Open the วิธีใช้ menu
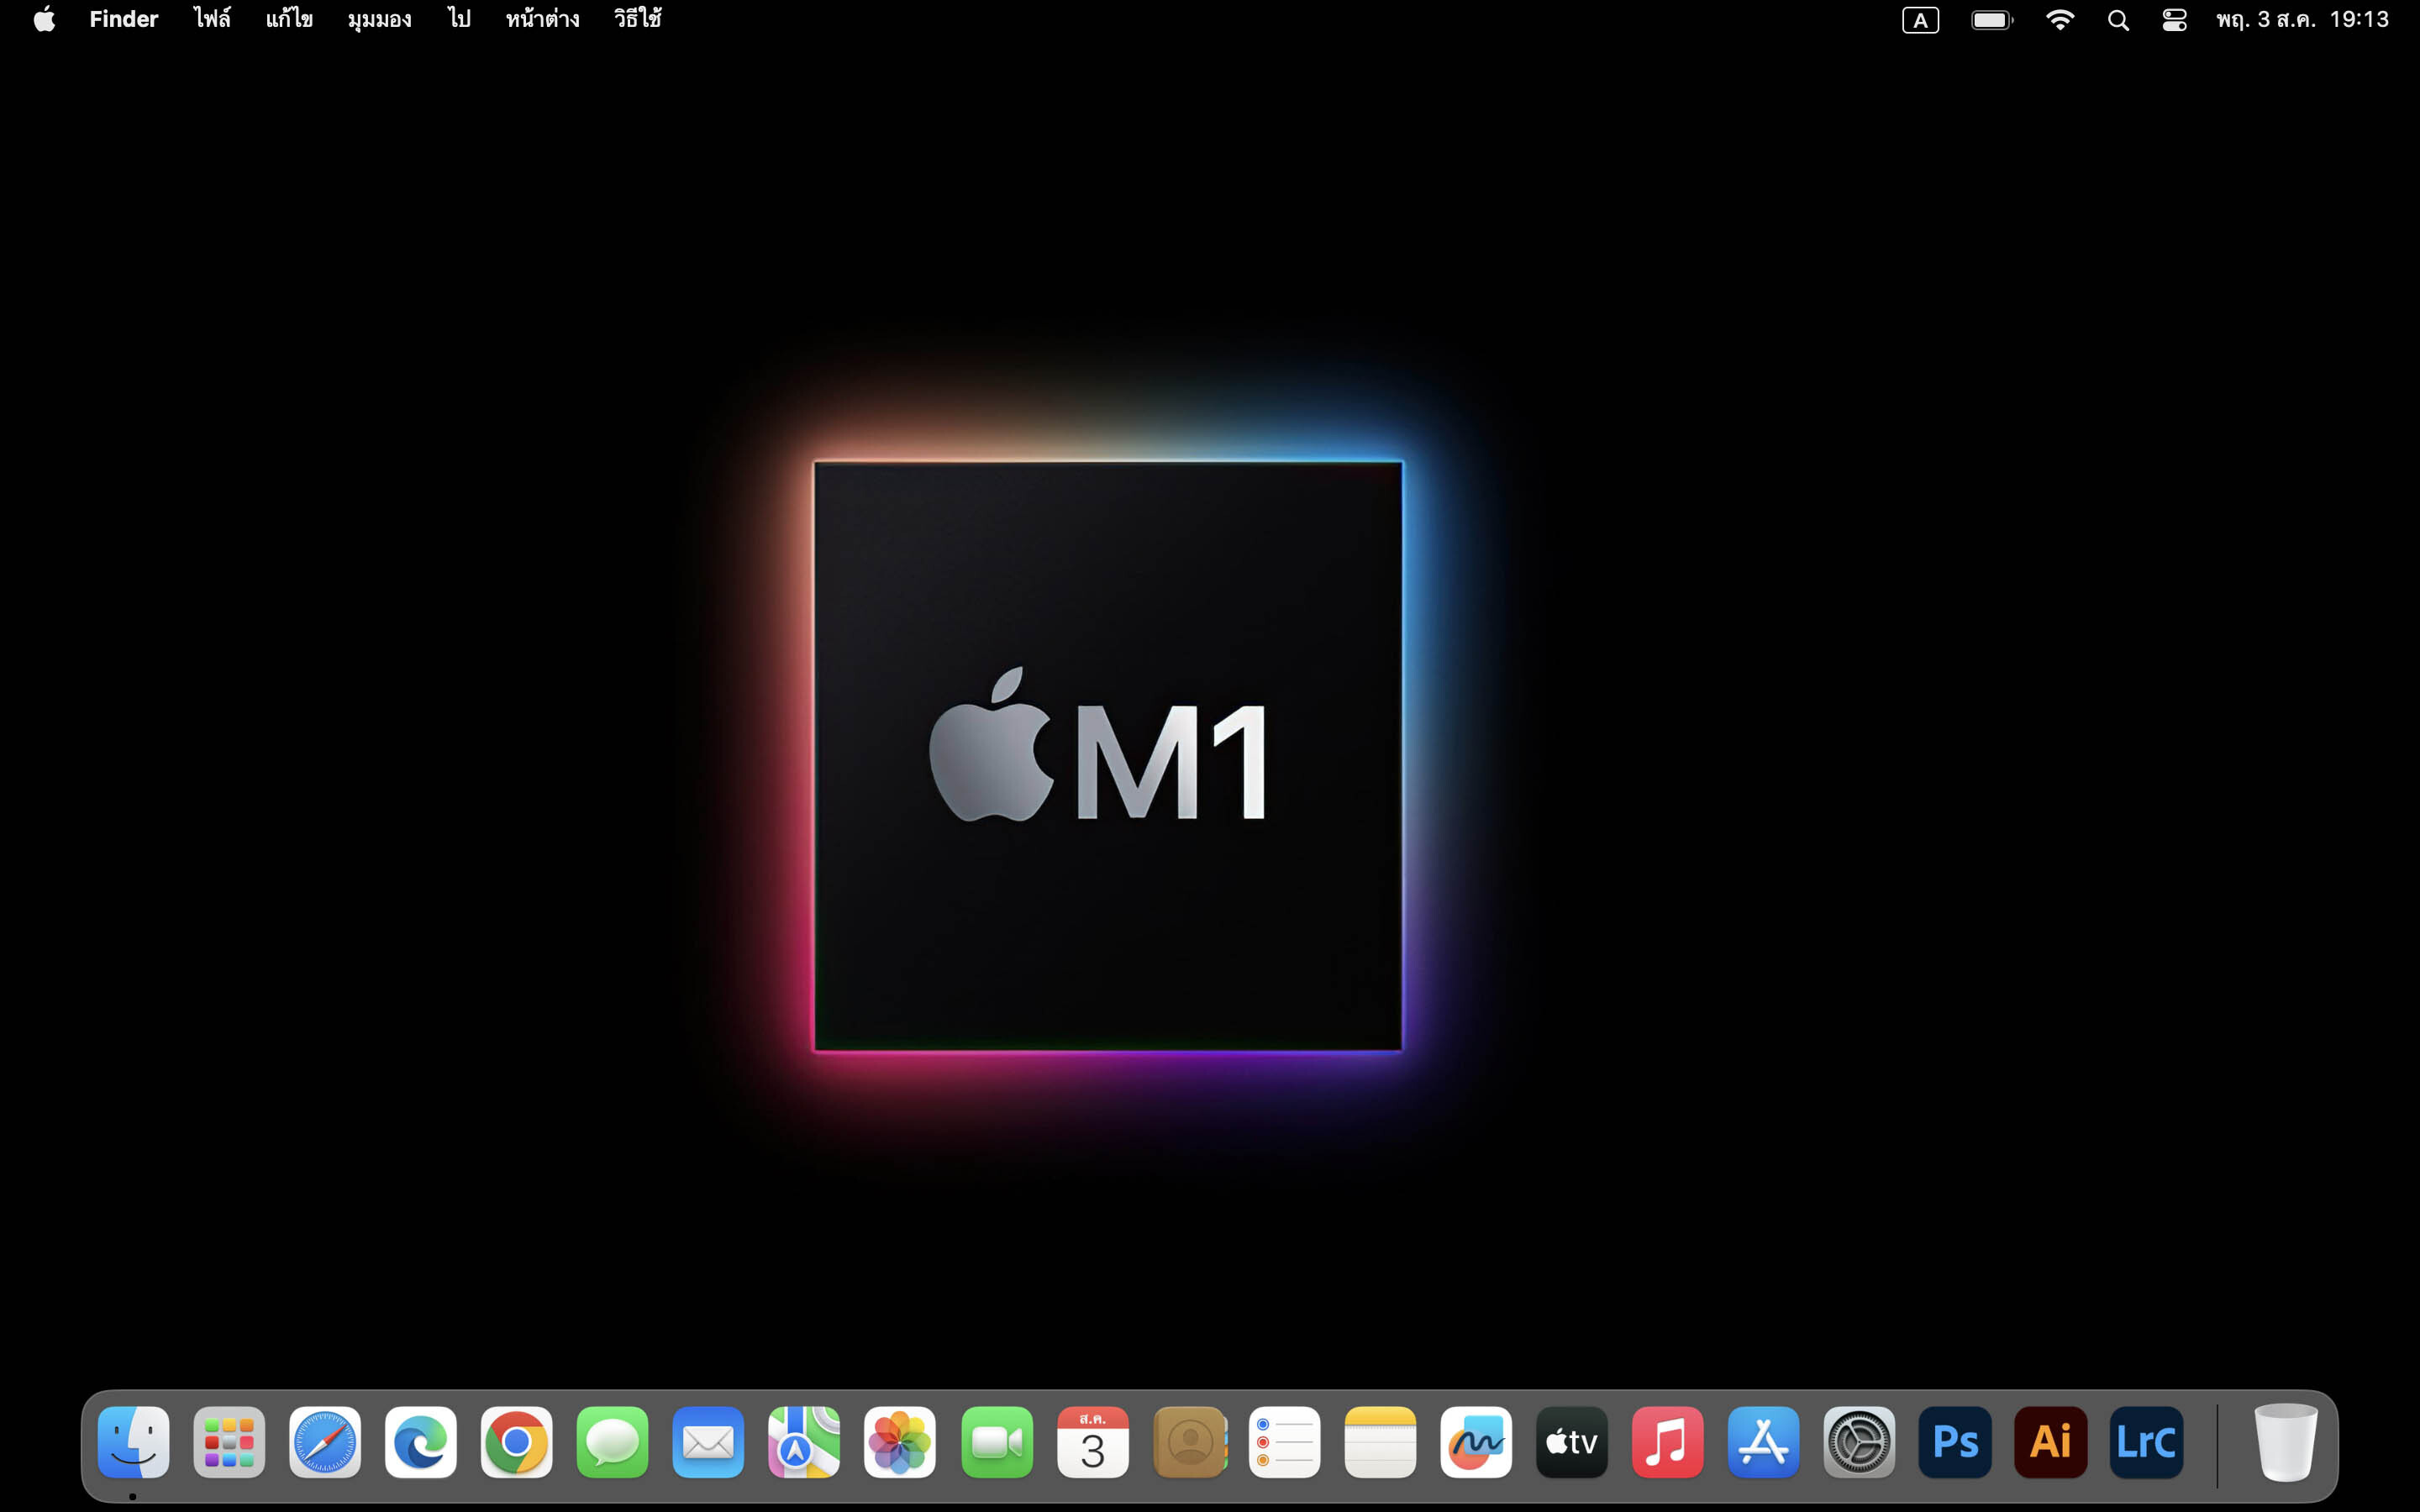The width and height of the screenshot is (2420, 1512). point(638,20)
